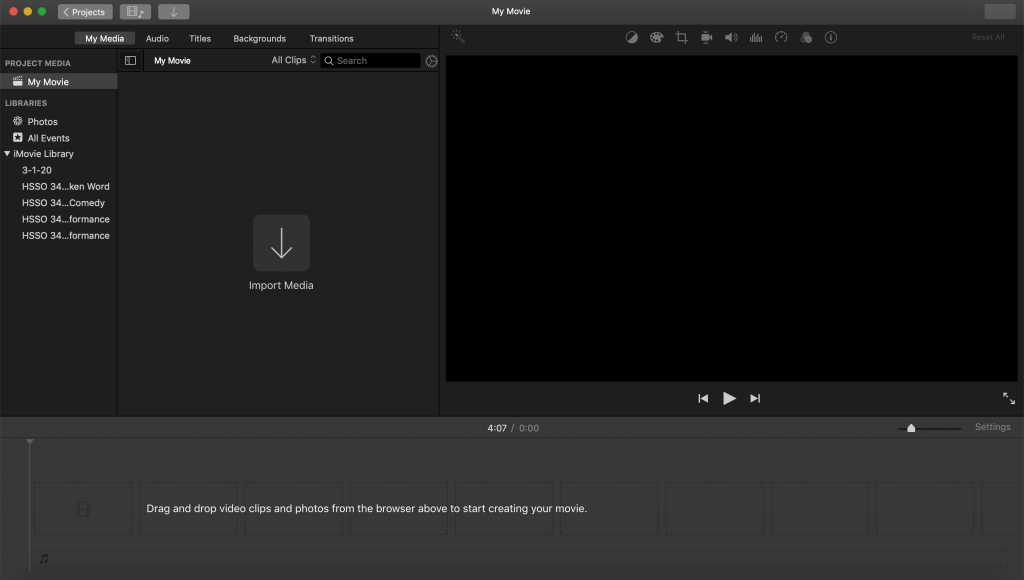Click the timeline zoom slider
This screenshot has height=580, width=1024.
(911, 428)
